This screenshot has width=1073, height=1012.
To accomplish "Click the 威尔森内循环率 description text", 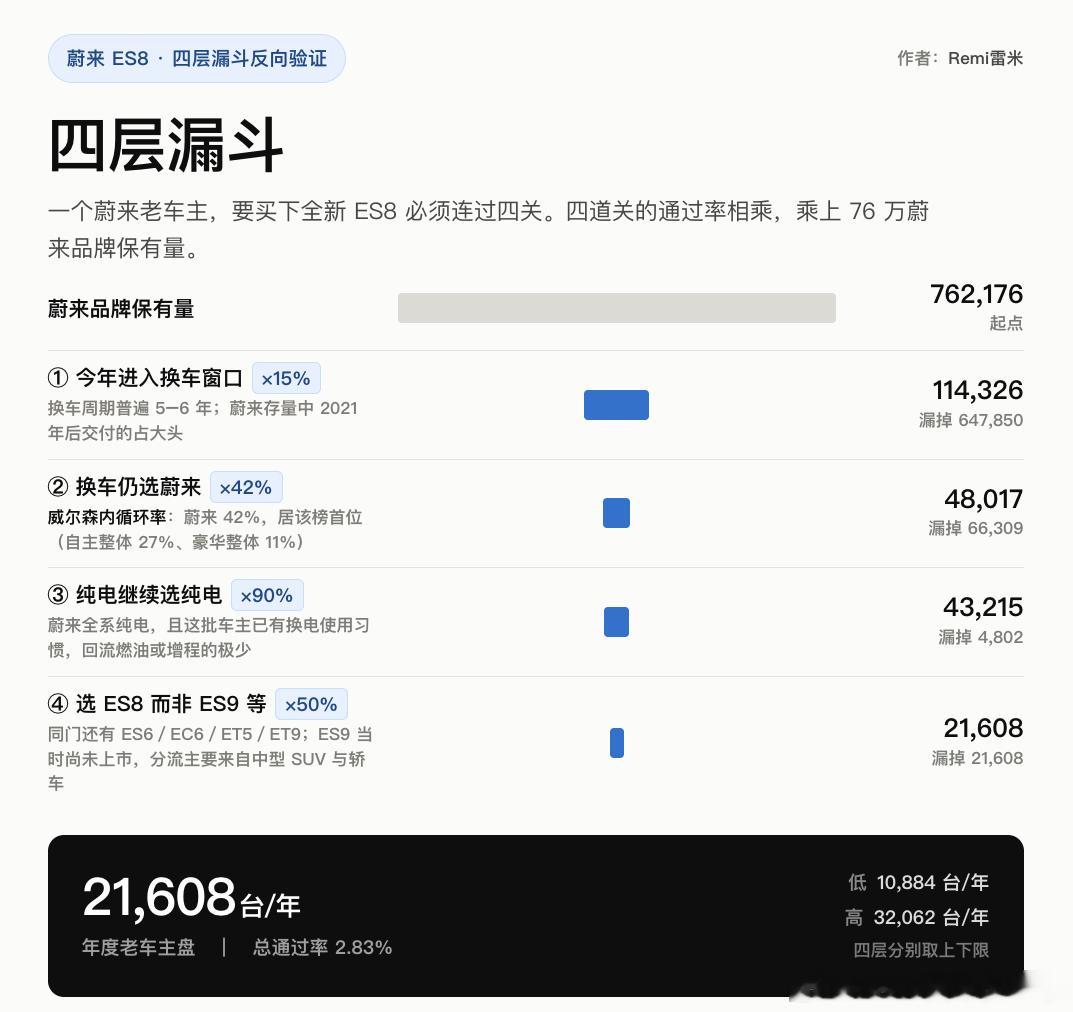I will (205, 530).
